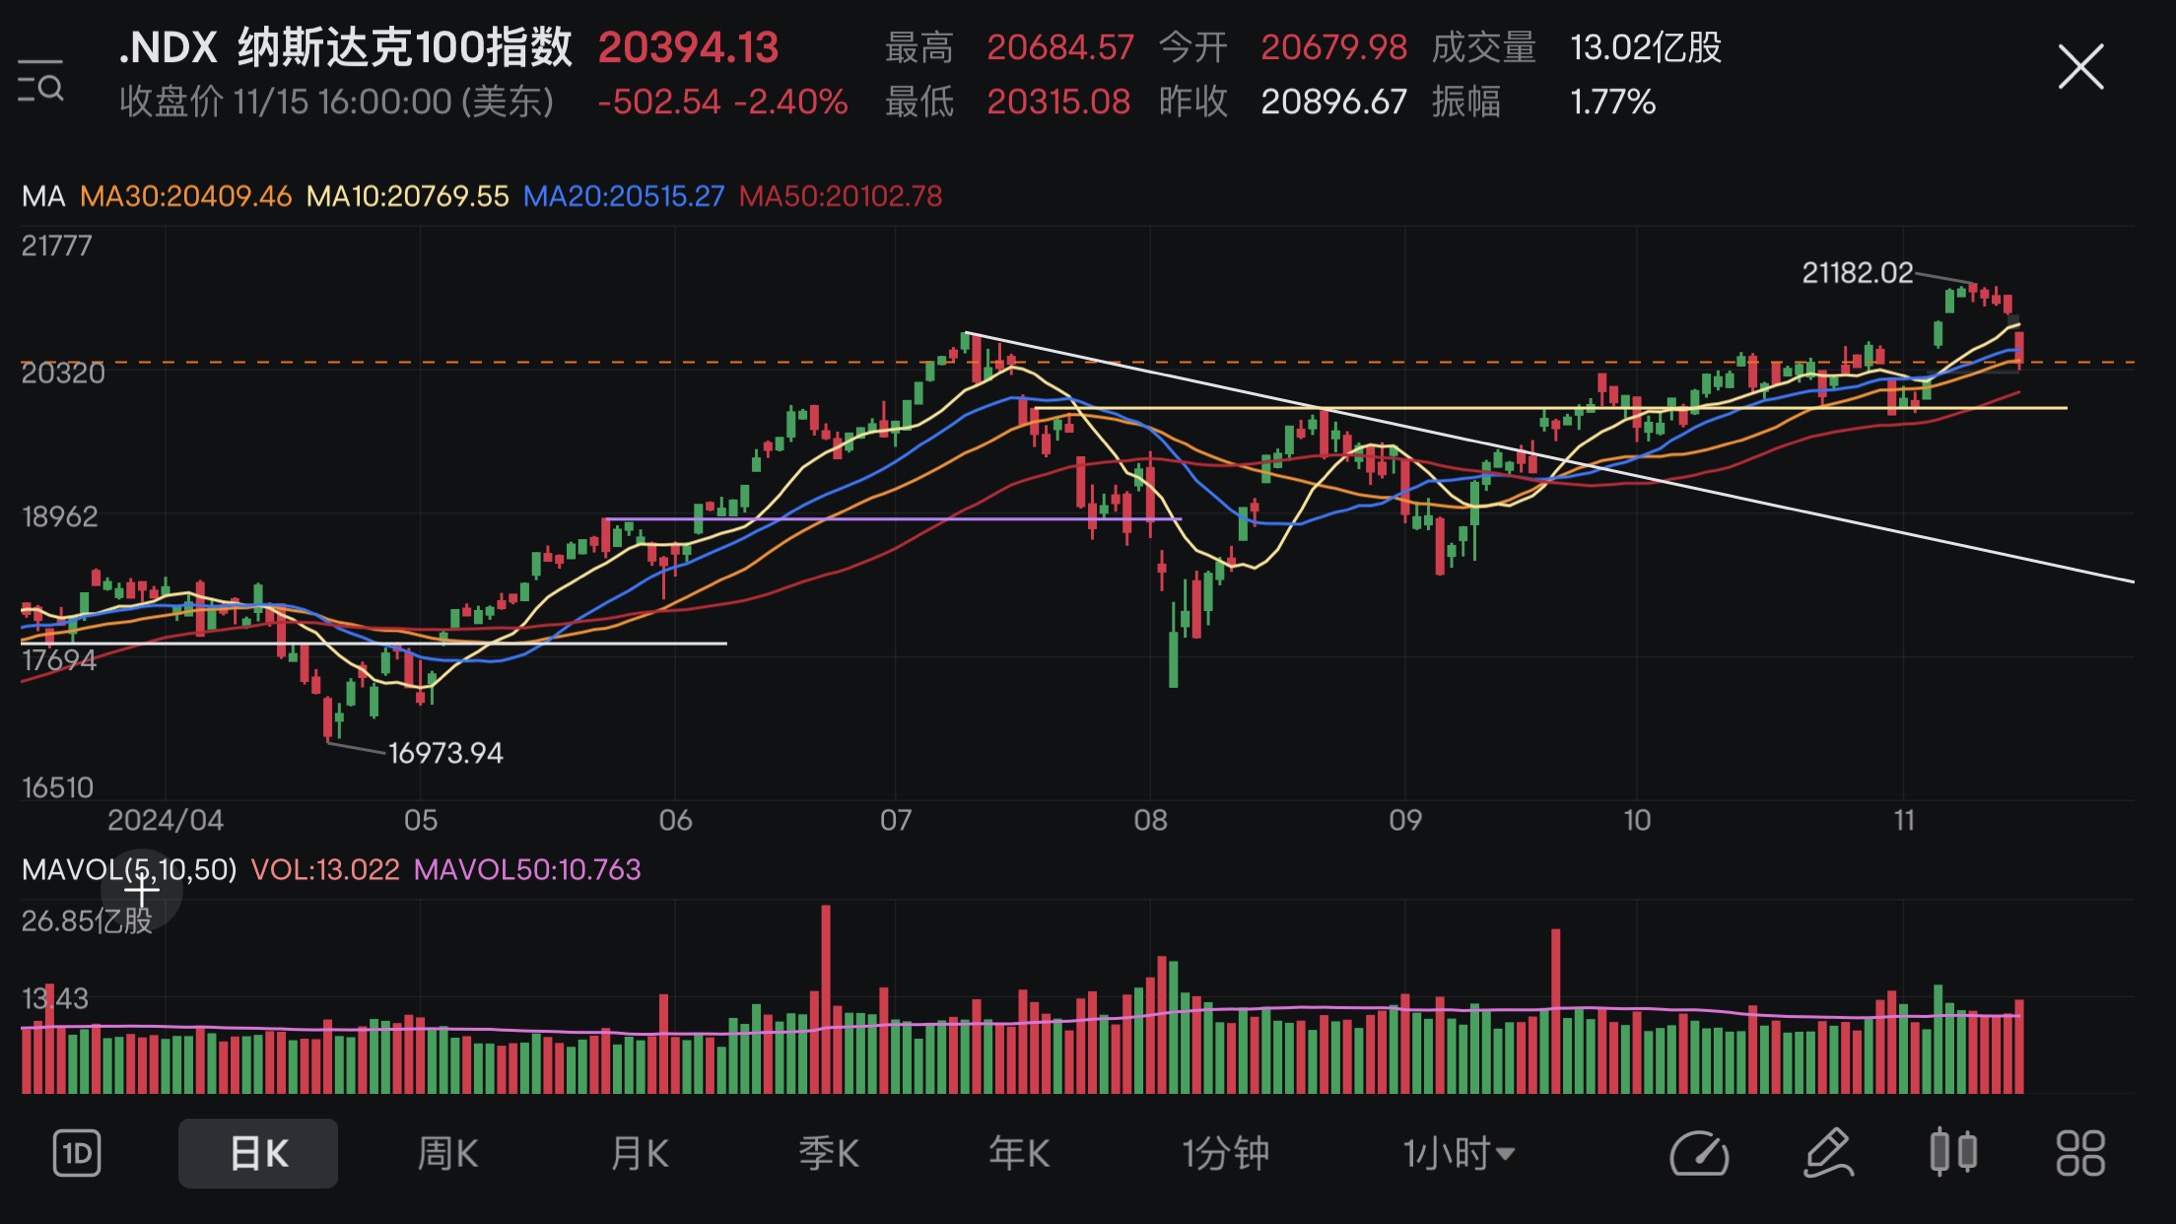Viewport: 2176px width, 1224px height.
Task: Open the stock search list icon
Action: [41, 80]
